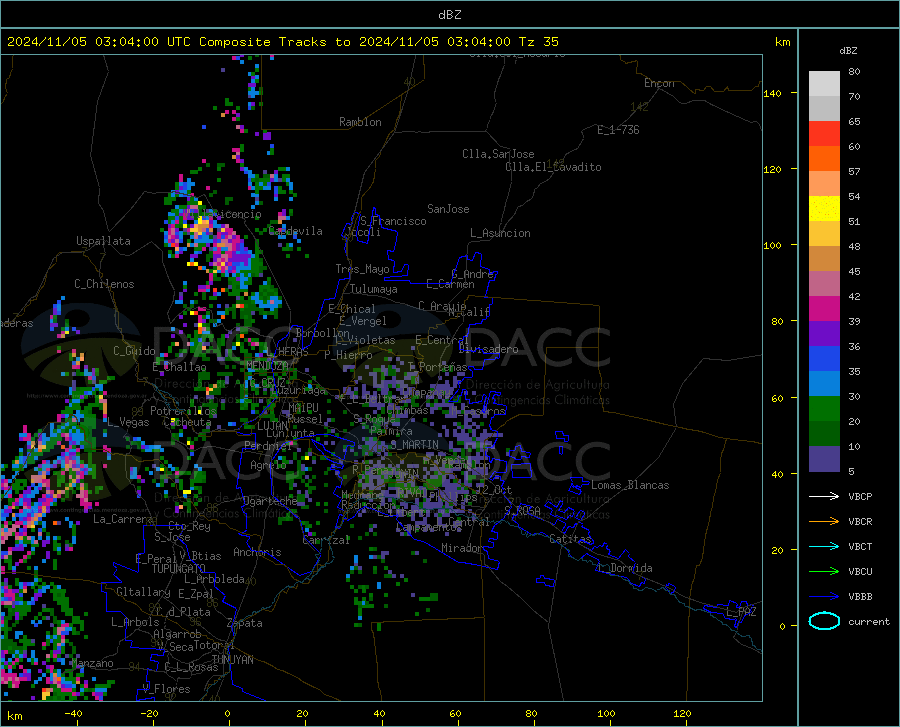Click the orange VBCR arrow legend icon
Screen dimensions: 900x727
point(824,521)
